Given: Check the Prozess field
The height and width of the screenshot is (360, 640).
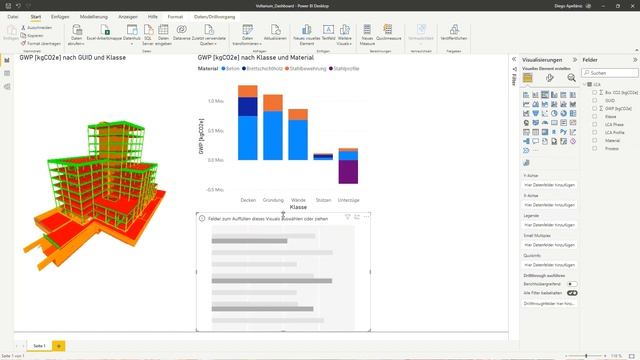Looking at the screenshot, I should click(x=595, y=149).
